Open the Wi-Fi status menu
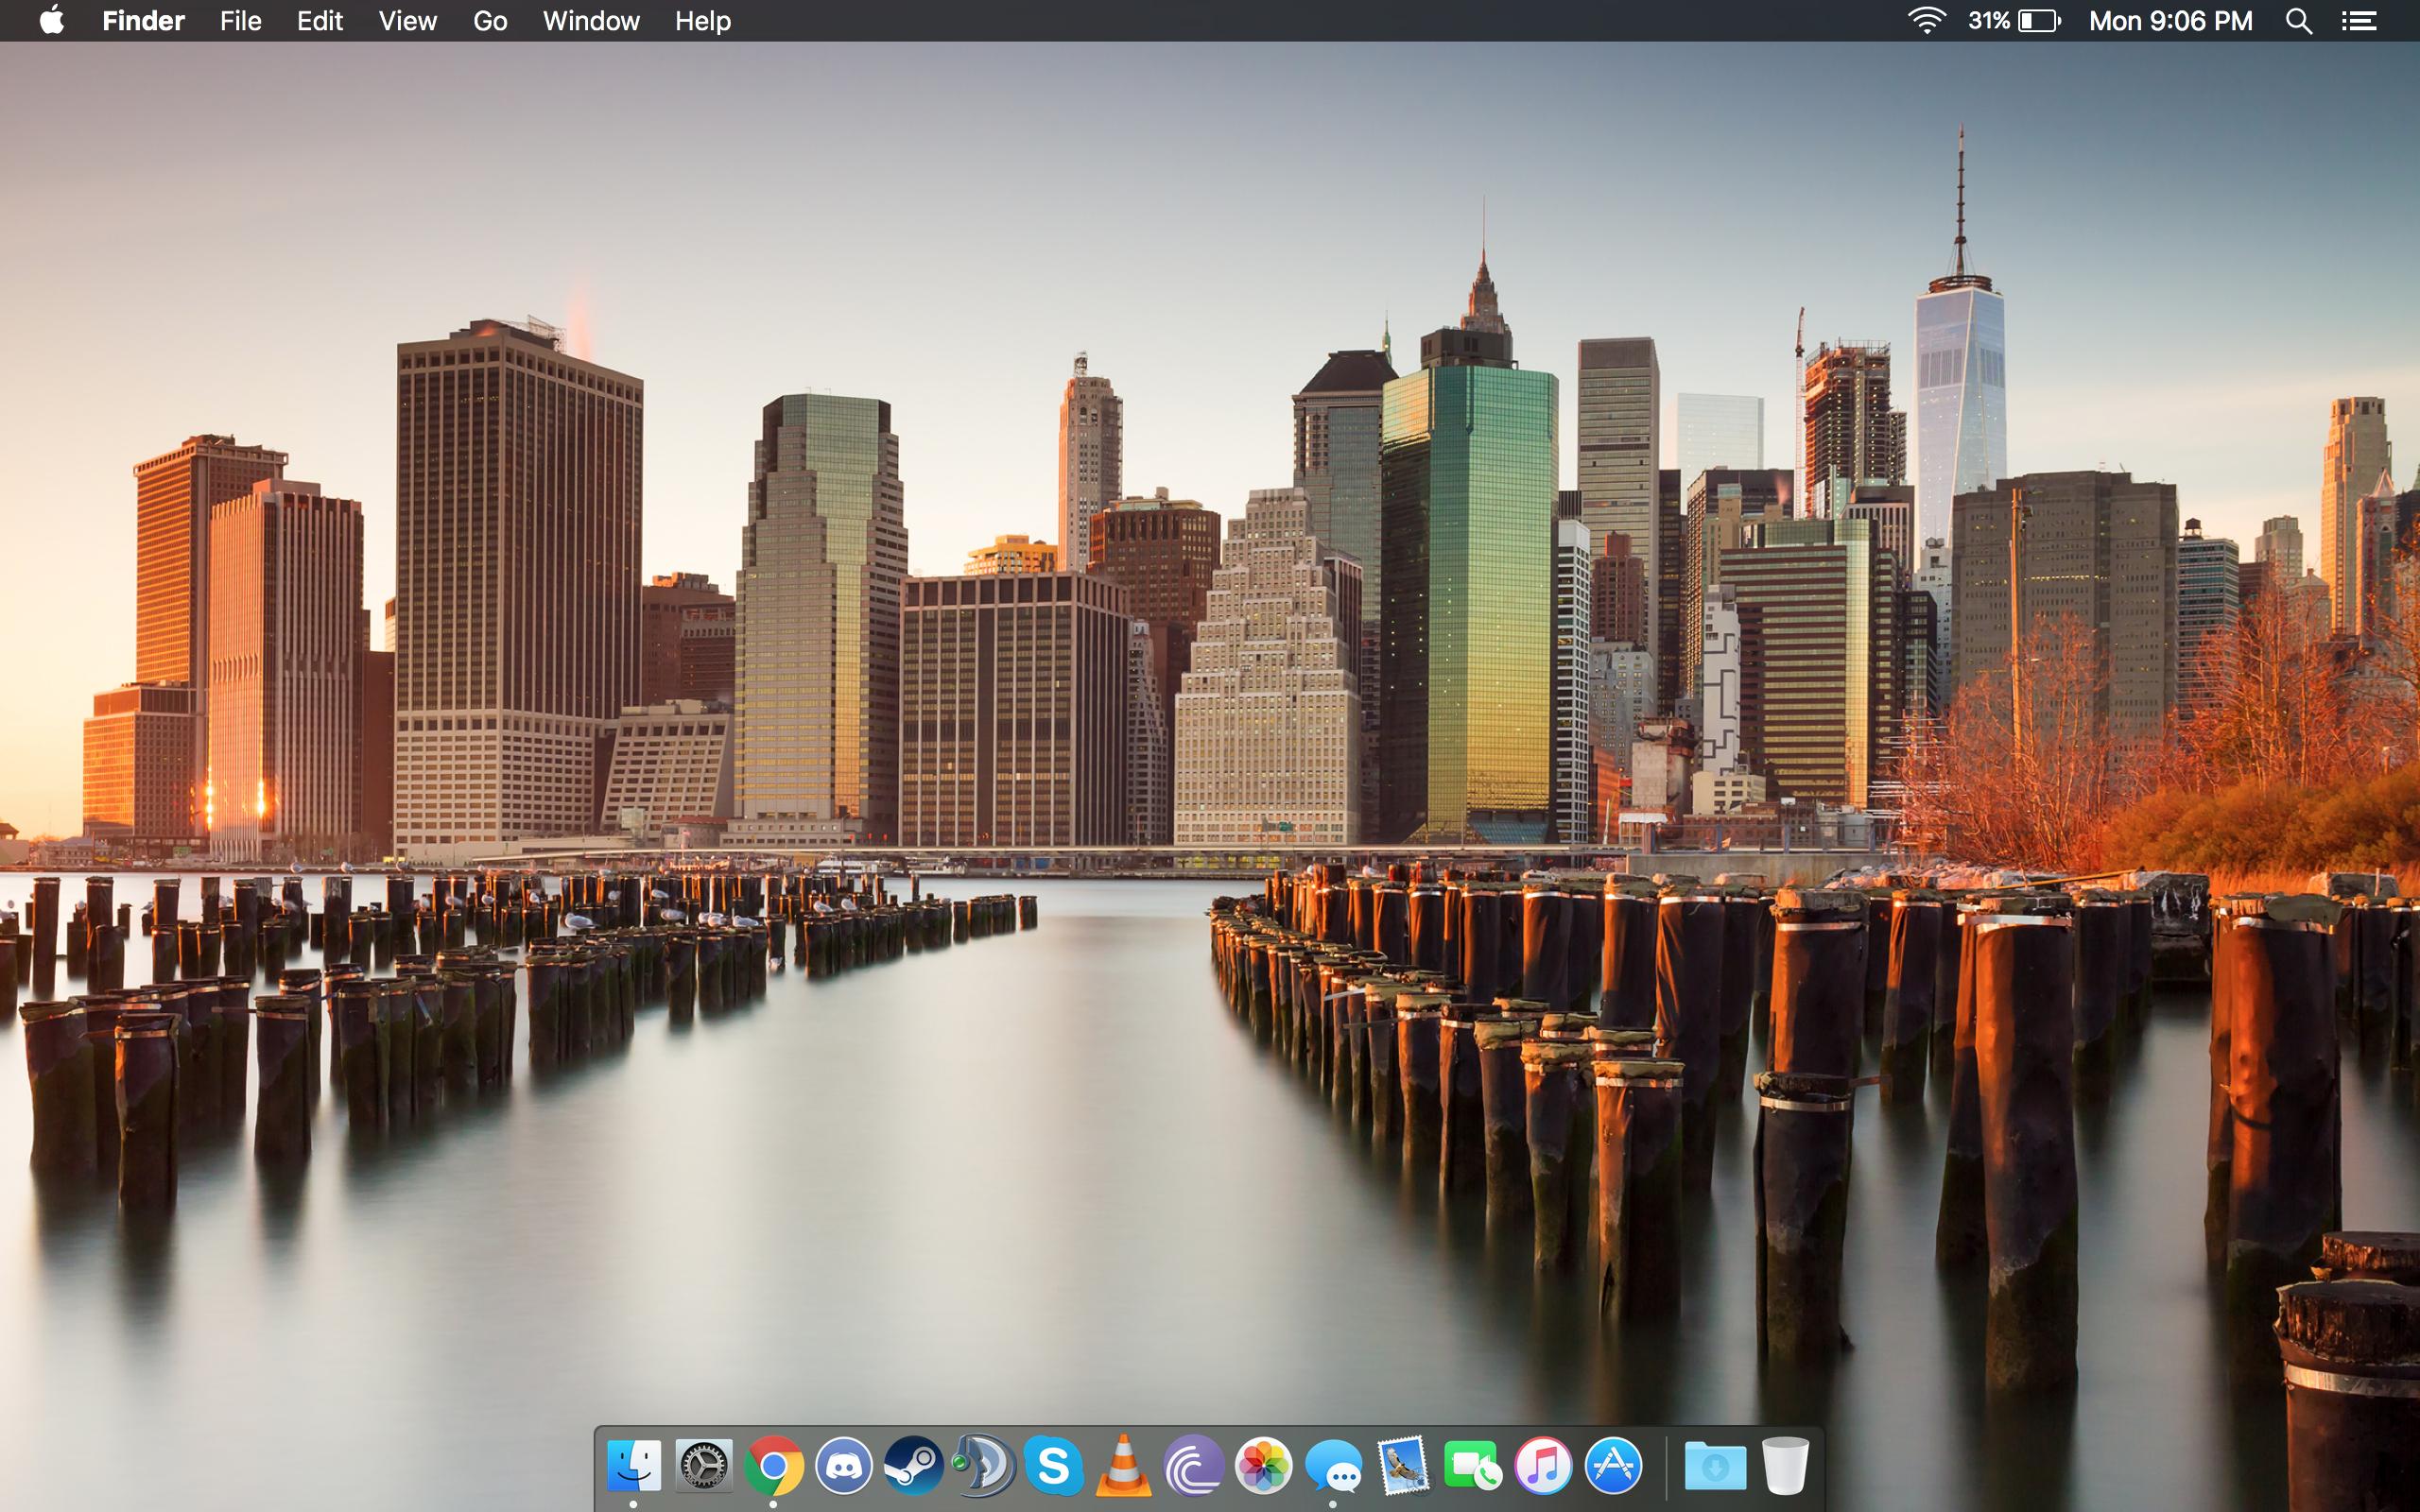 pos(1926,20)
